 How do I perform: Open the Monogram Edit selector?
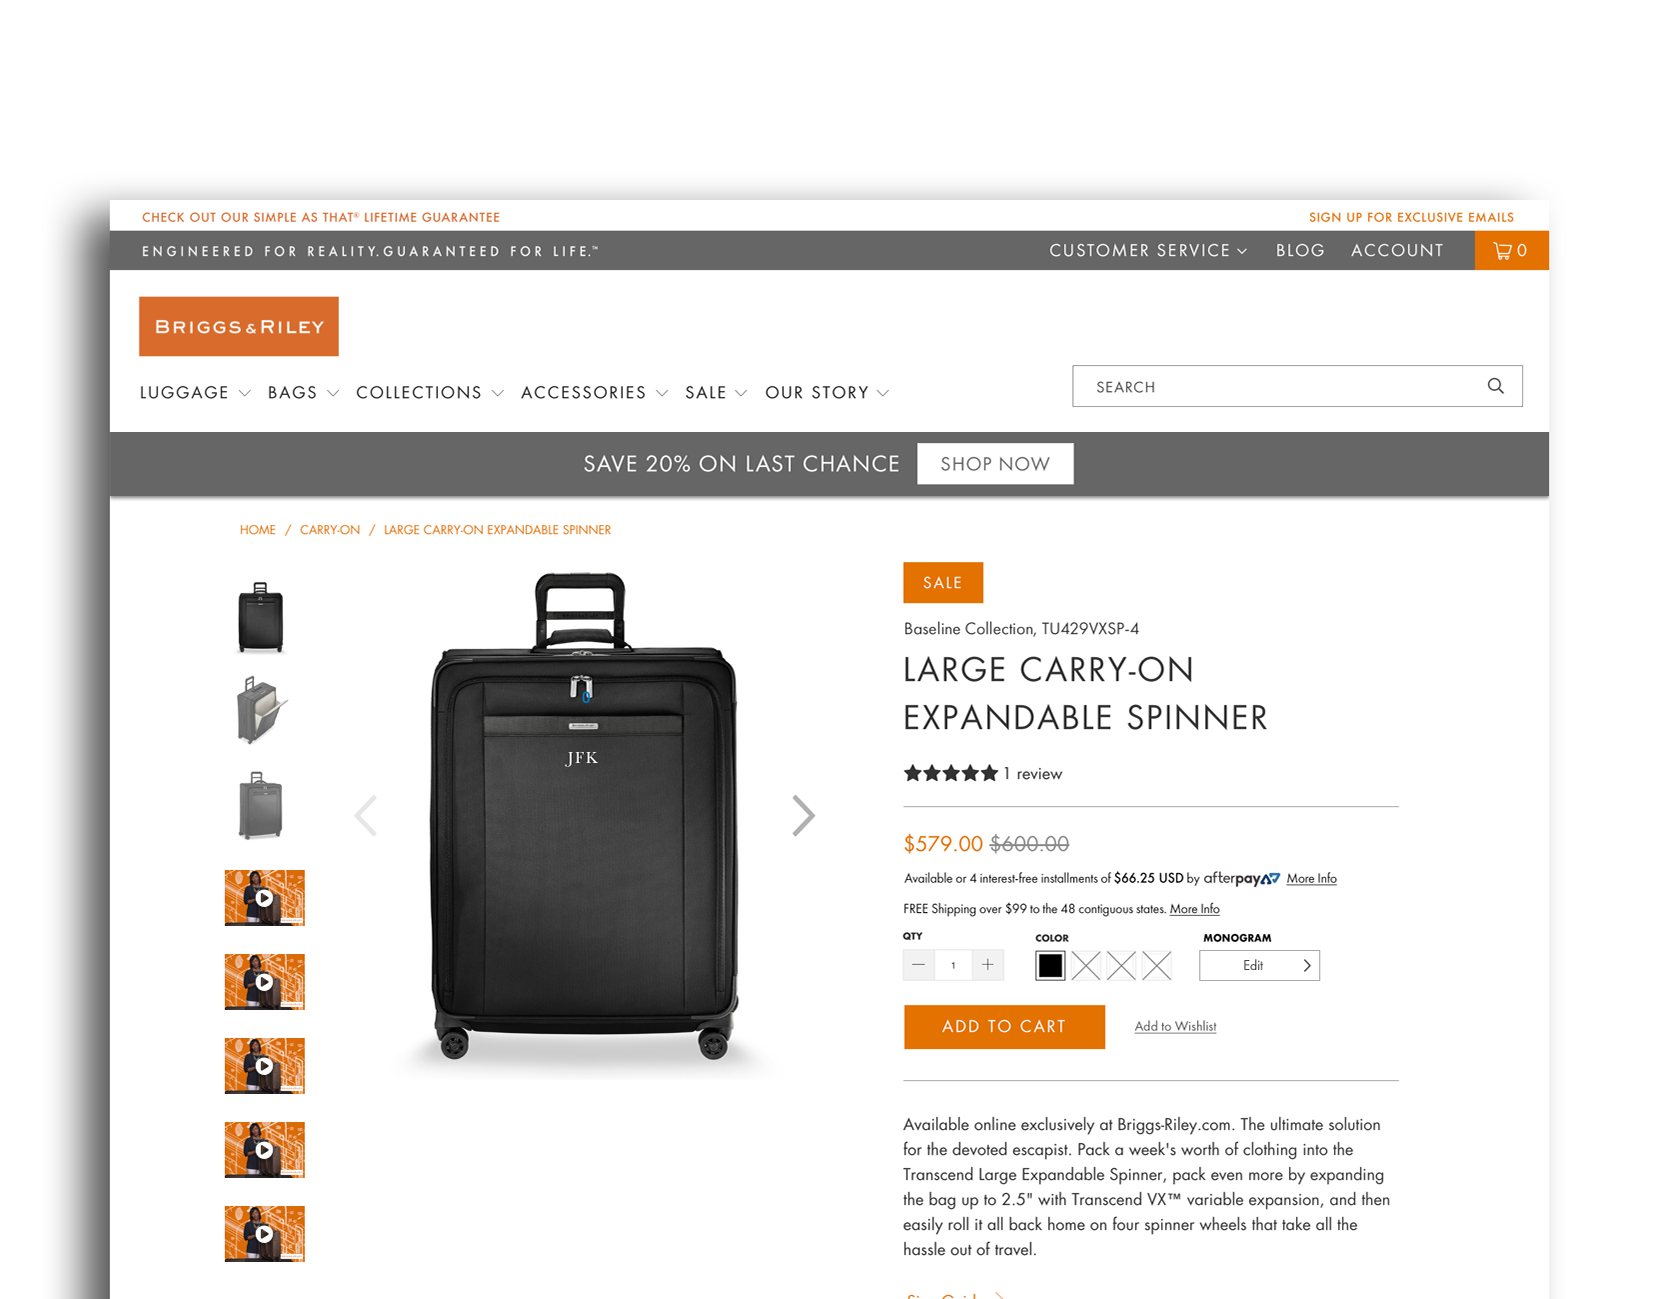(x=1259, y=965)
